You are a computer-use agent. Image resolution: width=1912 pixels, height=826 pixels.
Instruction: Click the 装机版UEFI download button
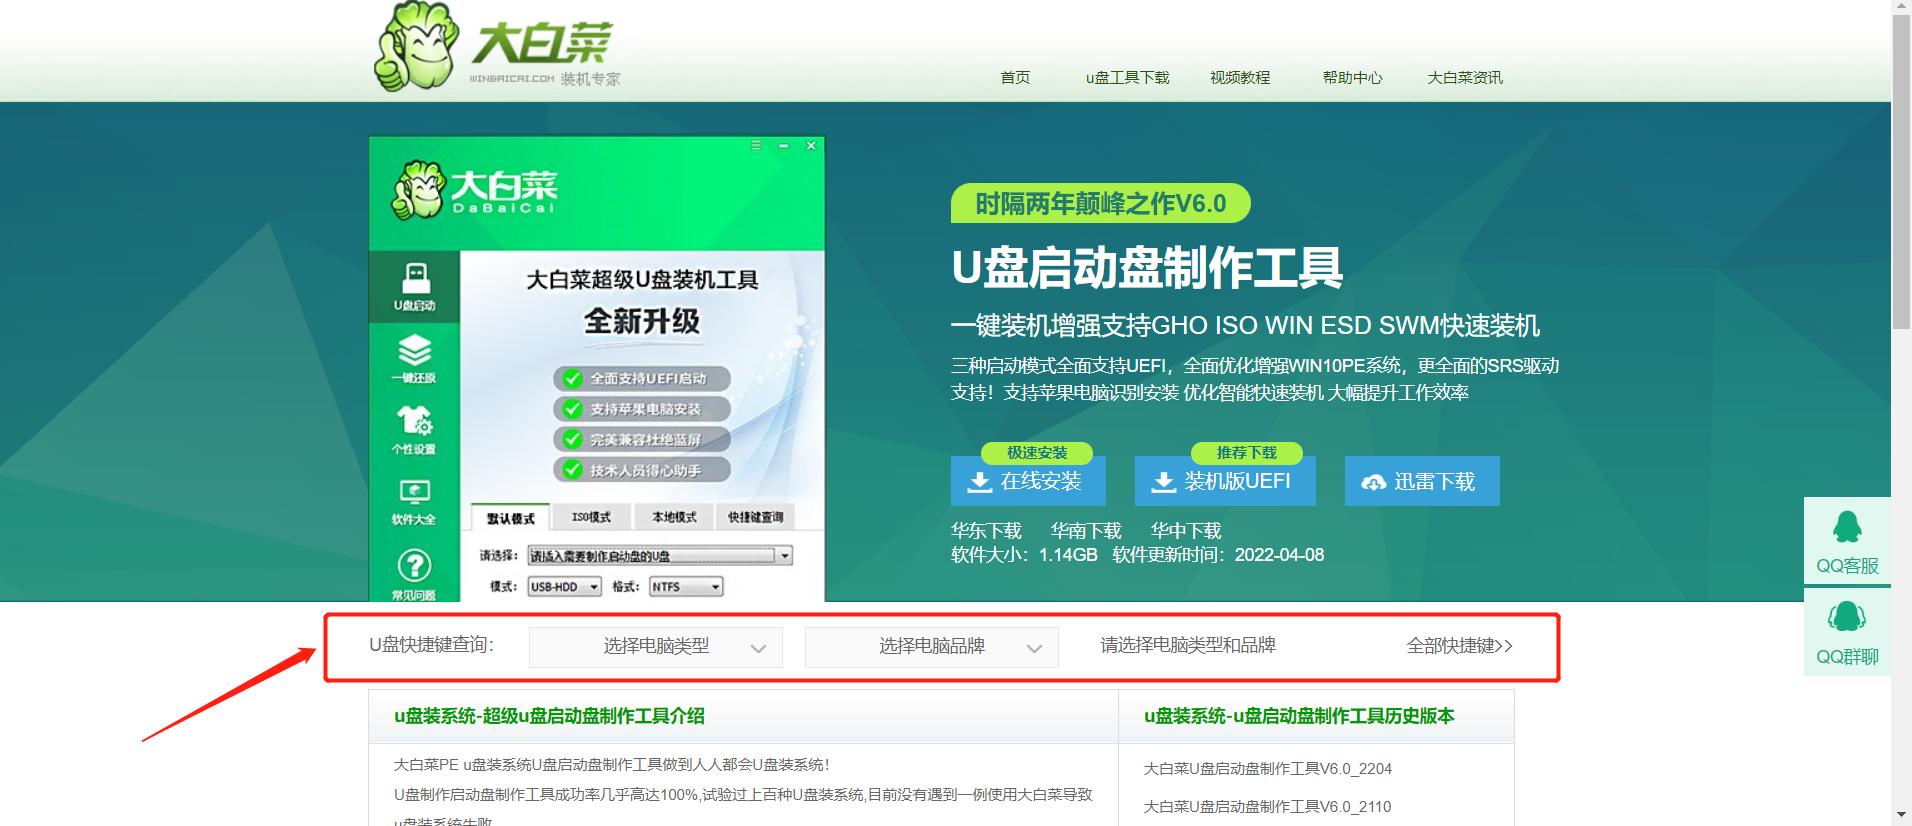[1225, 481]
